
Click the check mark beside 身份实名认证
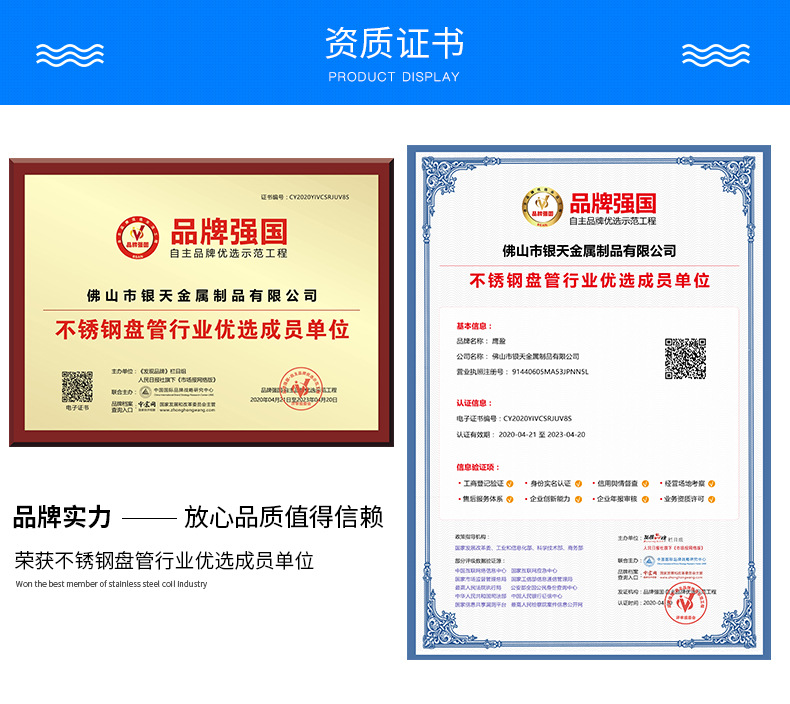(577, 484)
